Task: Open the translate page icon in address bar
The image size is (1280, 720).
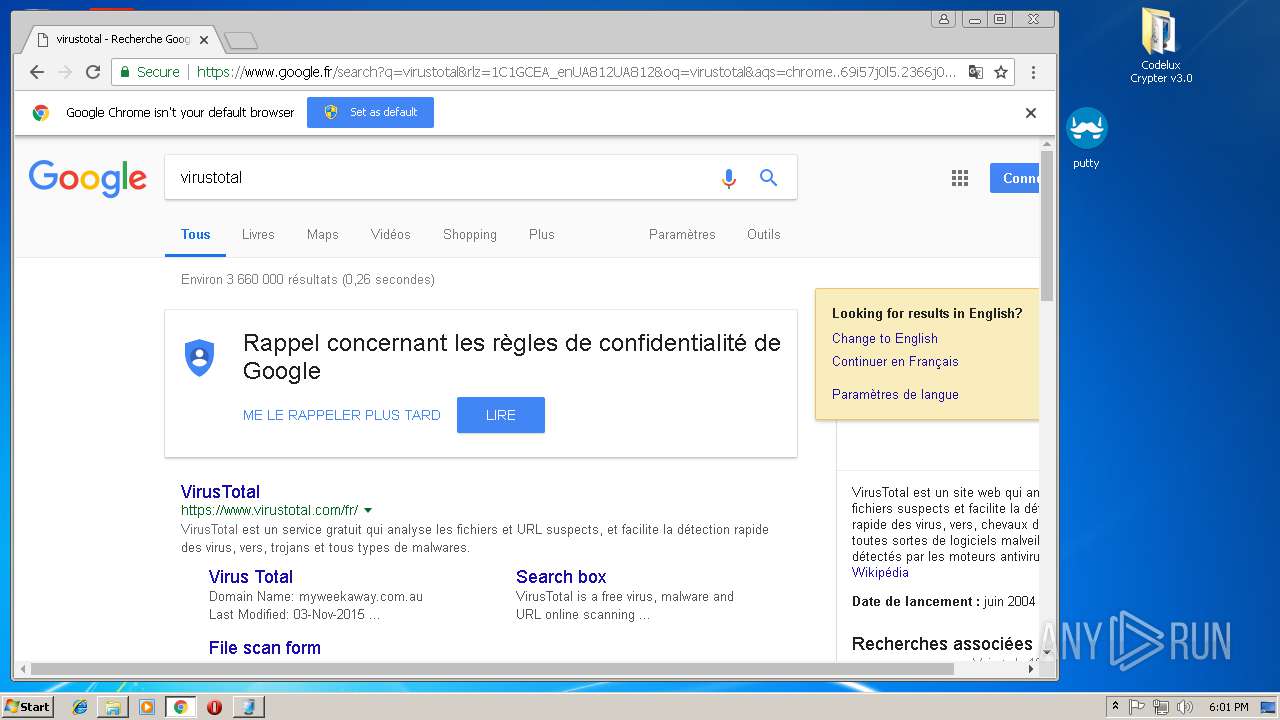Action: (x=975, y=72)
